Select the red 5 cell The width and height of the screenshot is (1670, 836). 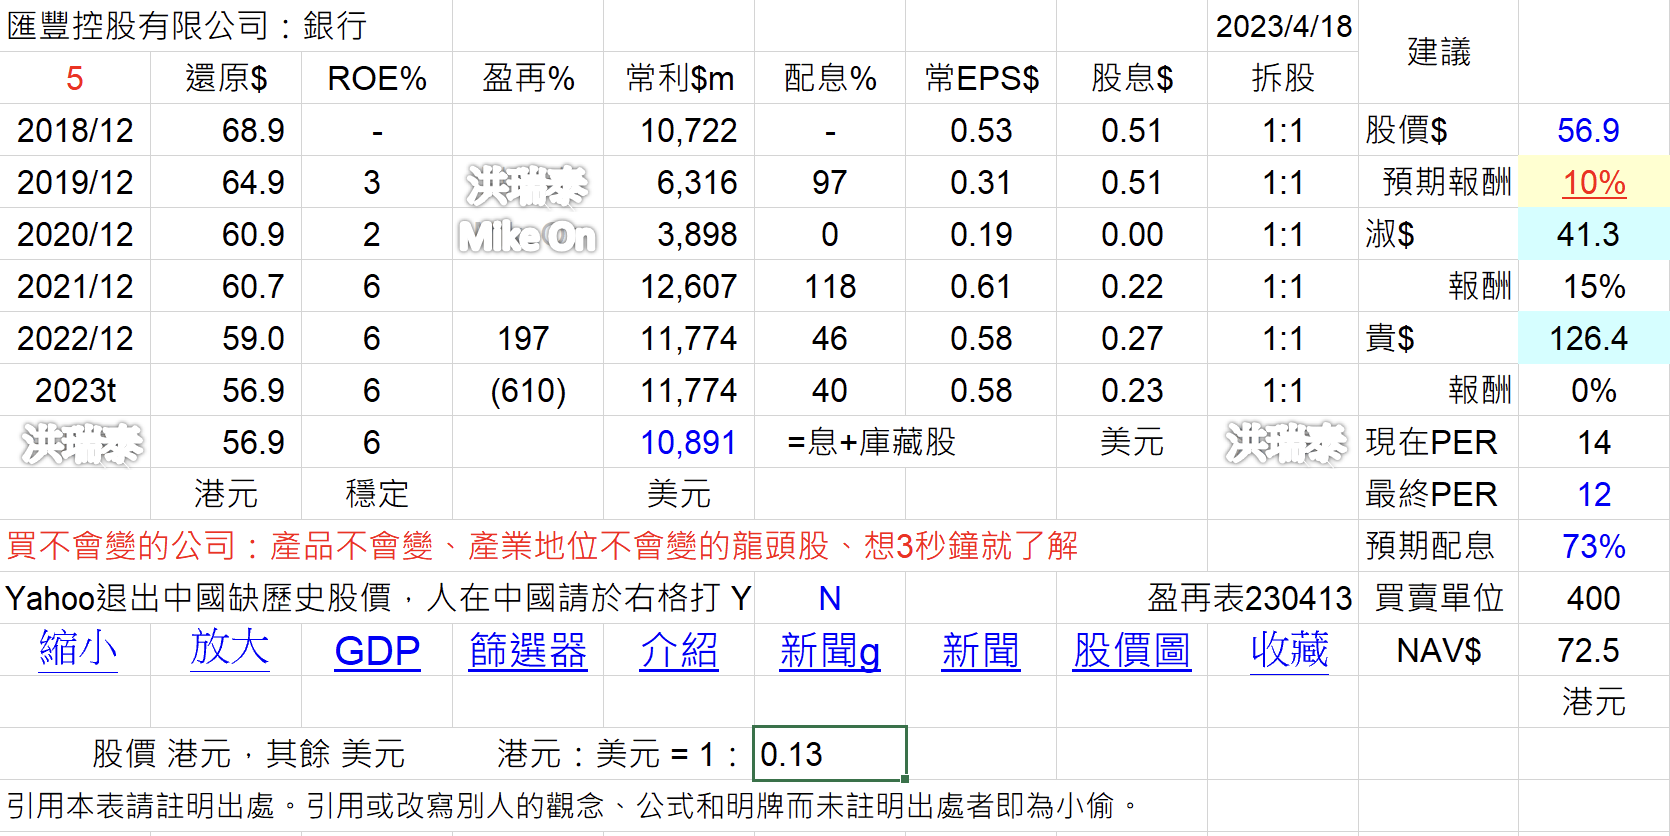click(x=75, y=78)
